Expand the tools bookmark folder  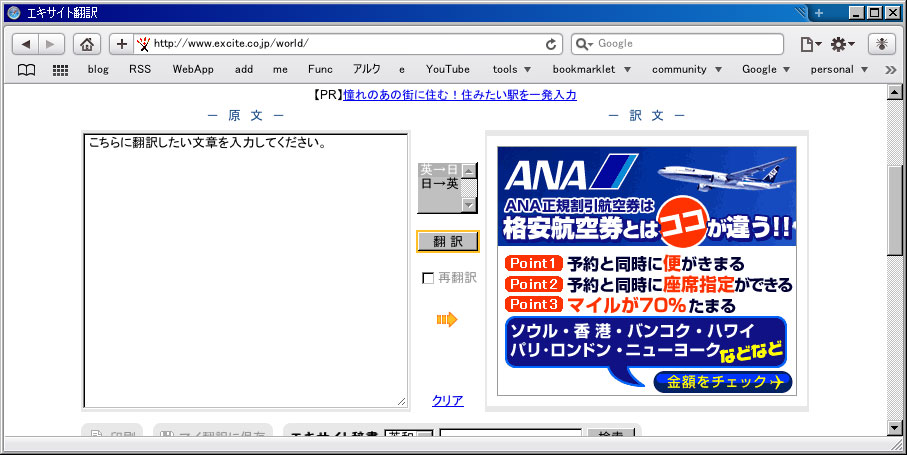tap(512, 69)
